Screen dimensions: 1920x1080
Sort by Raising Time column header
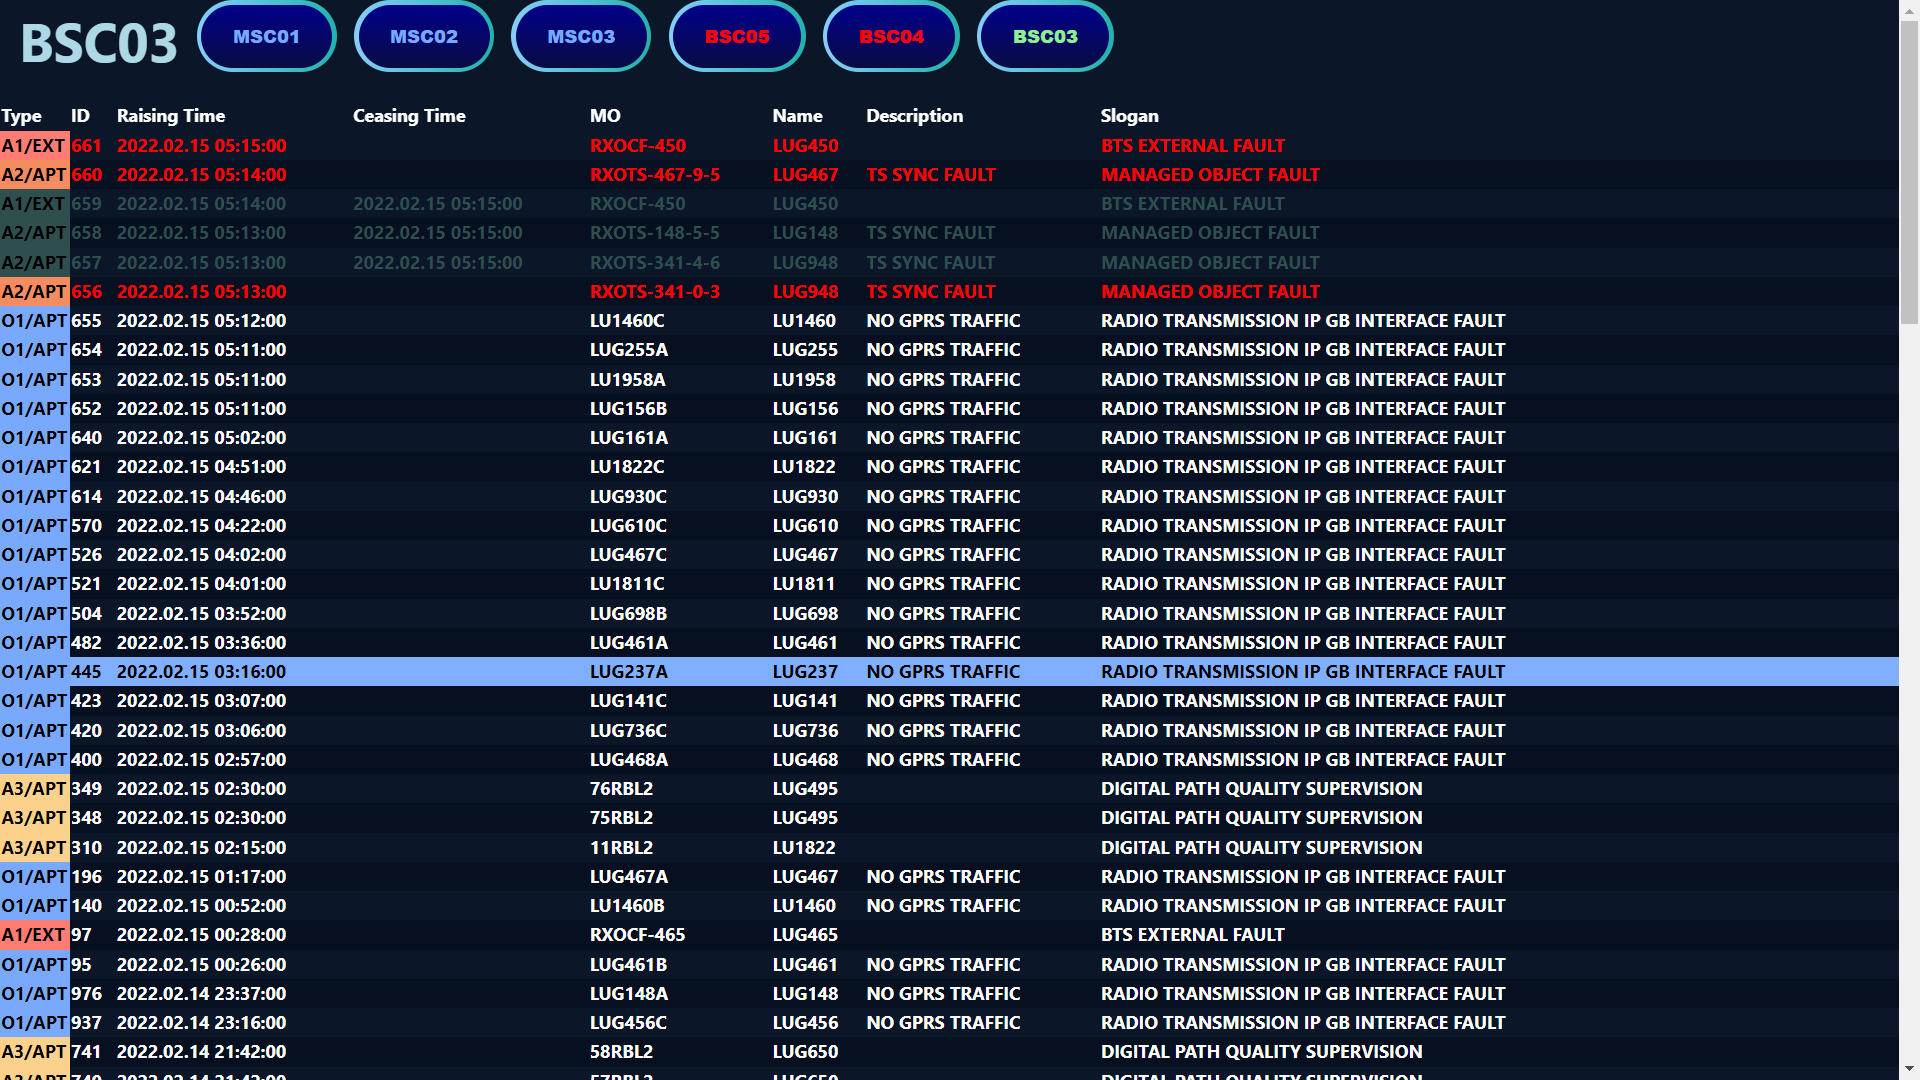pos(170,116)
